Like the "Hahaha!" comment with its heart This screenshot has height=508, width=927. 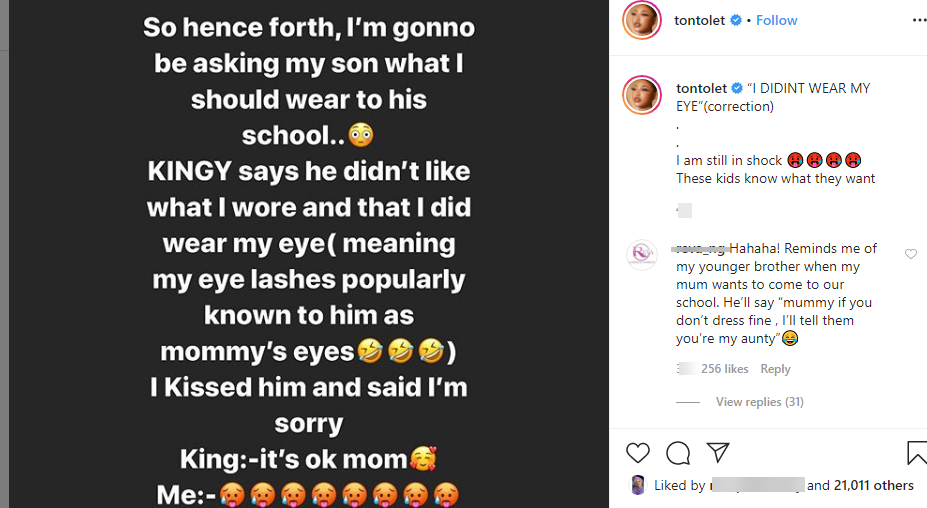(x=911, y=254)
